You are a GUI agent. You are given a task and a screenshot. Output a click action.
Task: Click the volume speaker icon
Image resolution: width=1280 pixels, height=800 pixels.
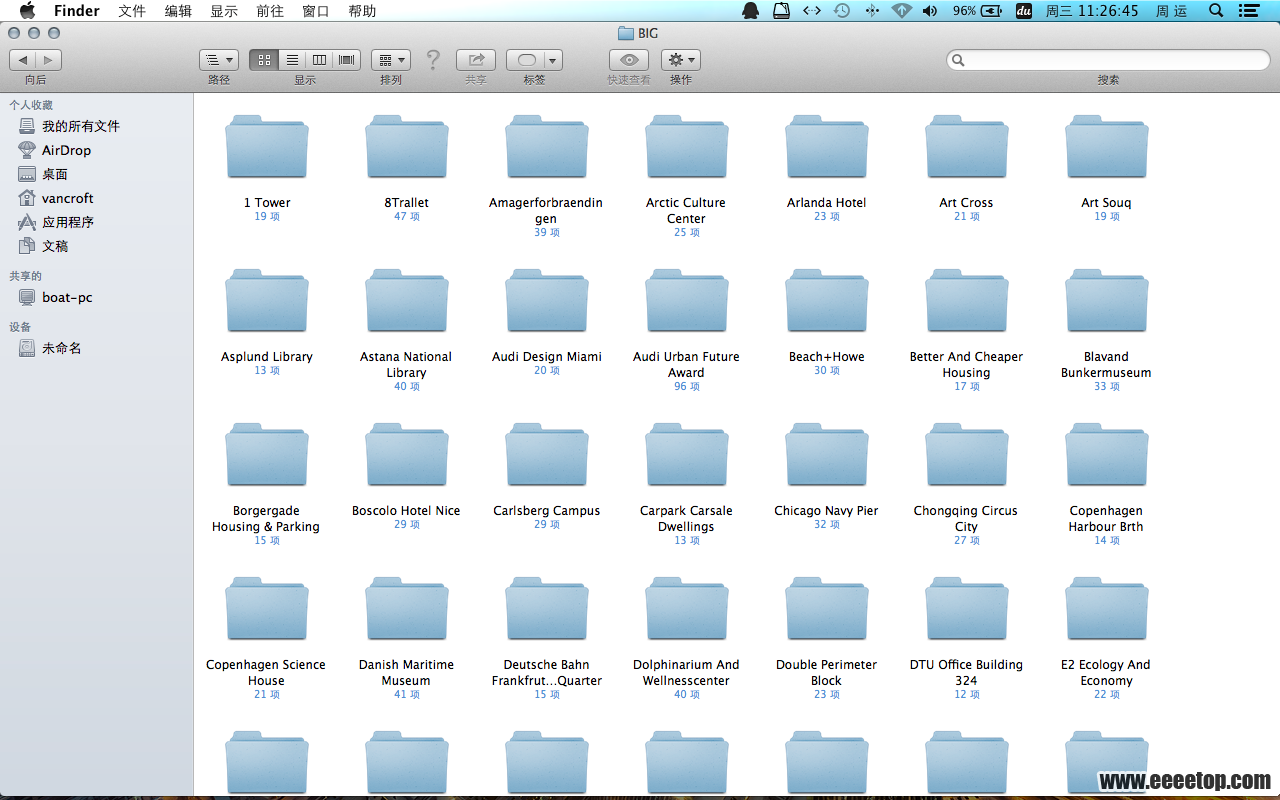coord(930,11)
